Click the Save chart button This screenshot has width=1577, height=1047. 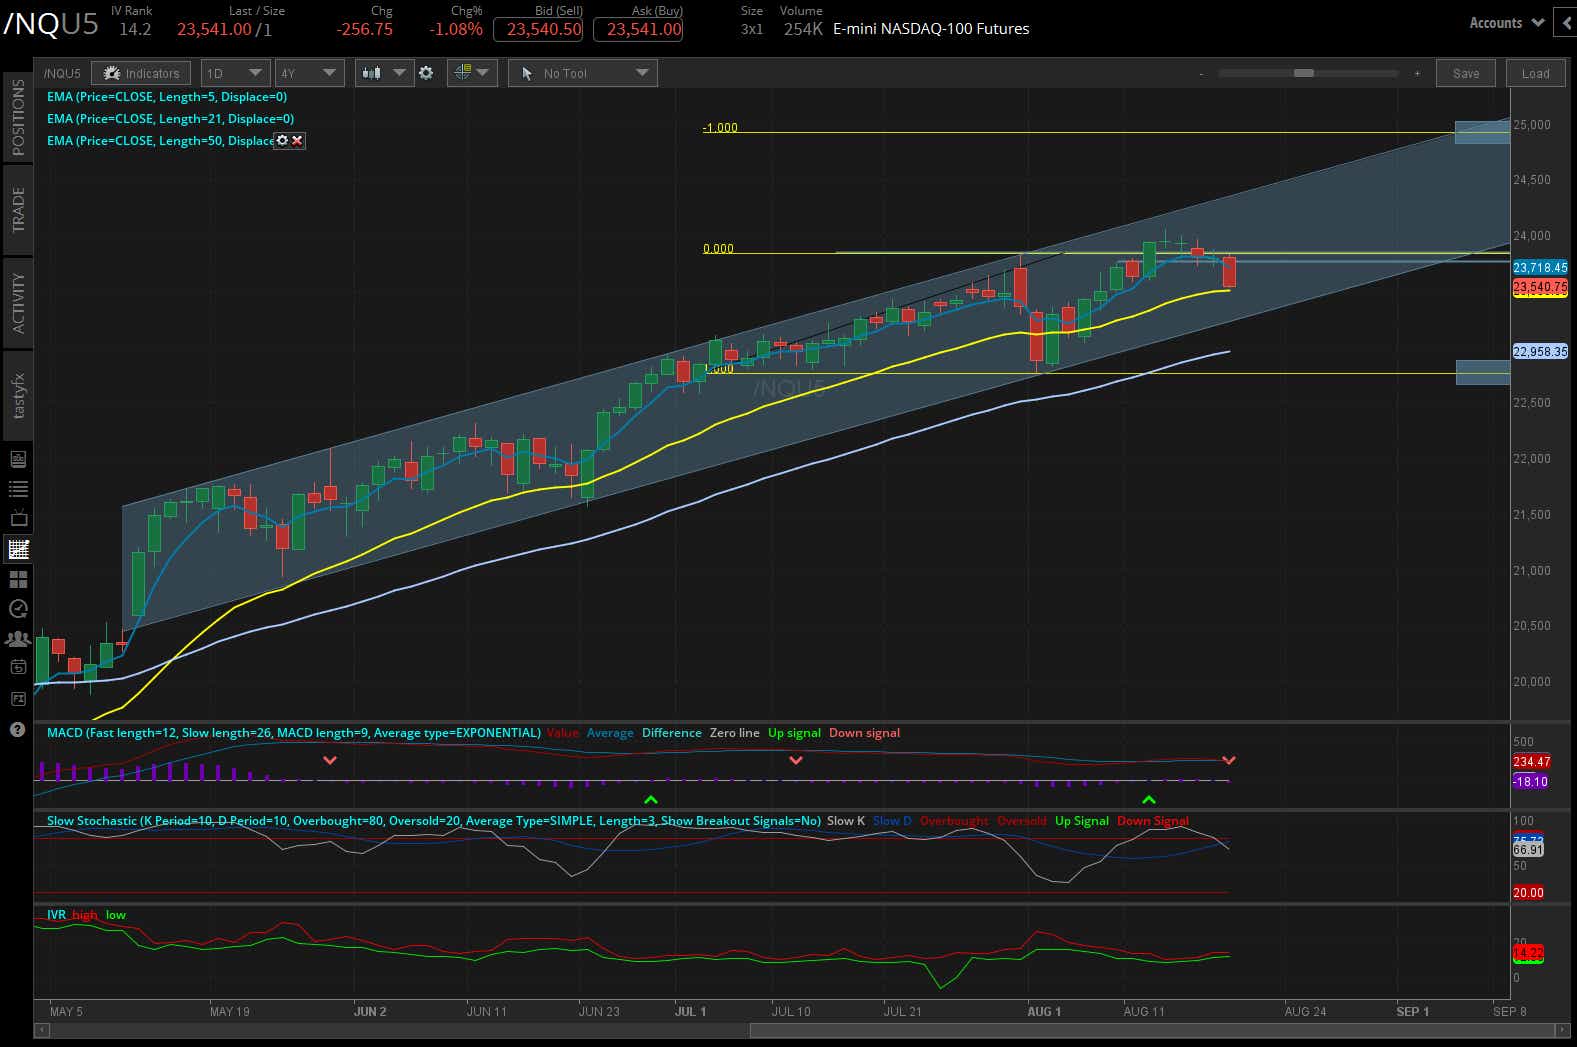pos(1466,73)
